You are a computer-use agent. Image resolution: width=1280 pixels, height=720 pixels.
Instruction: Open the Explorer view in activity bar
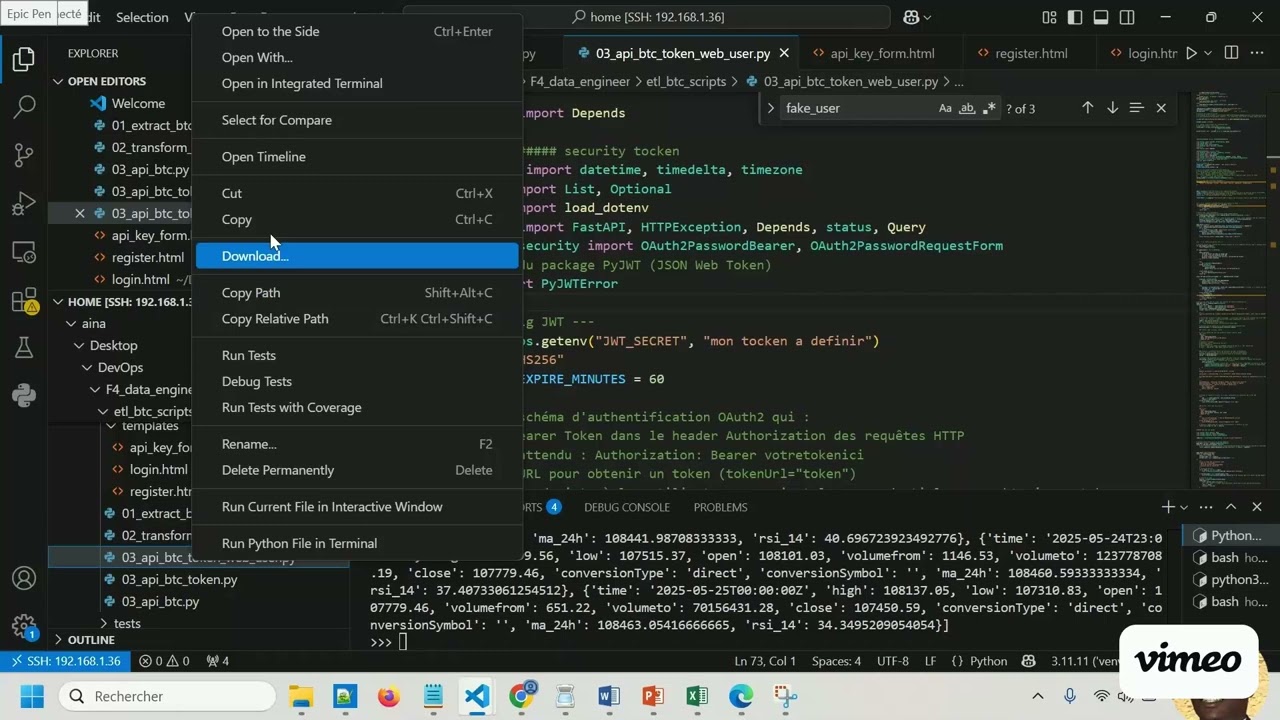point(24,59)
